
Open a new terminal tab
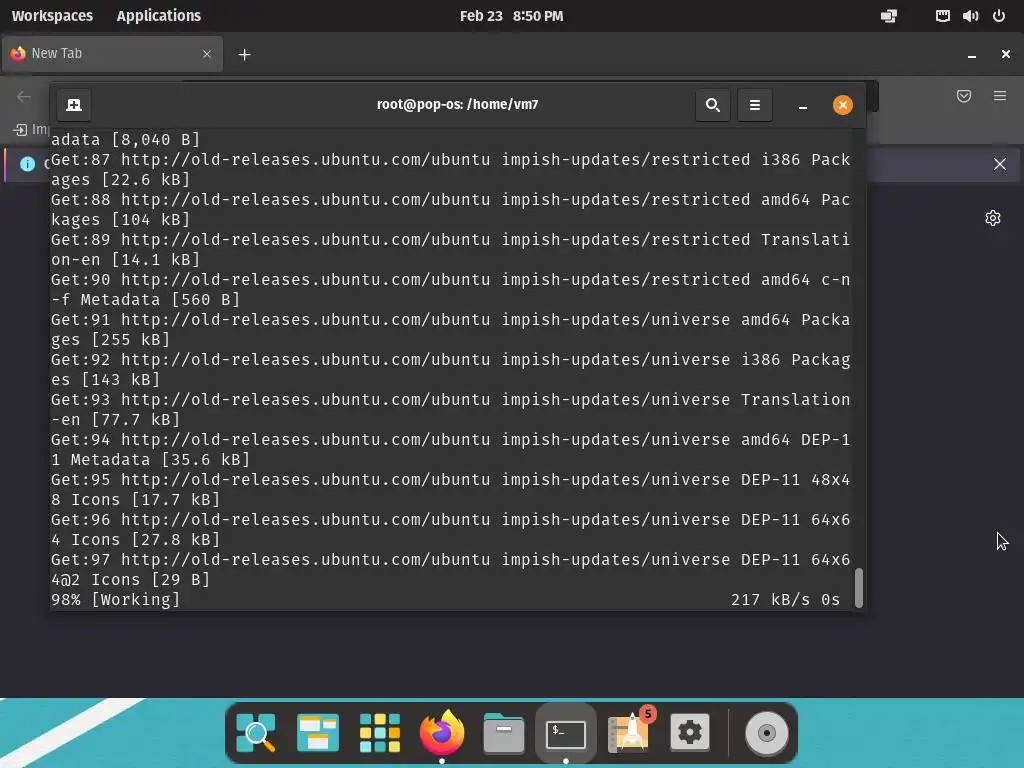pos(74,105)
